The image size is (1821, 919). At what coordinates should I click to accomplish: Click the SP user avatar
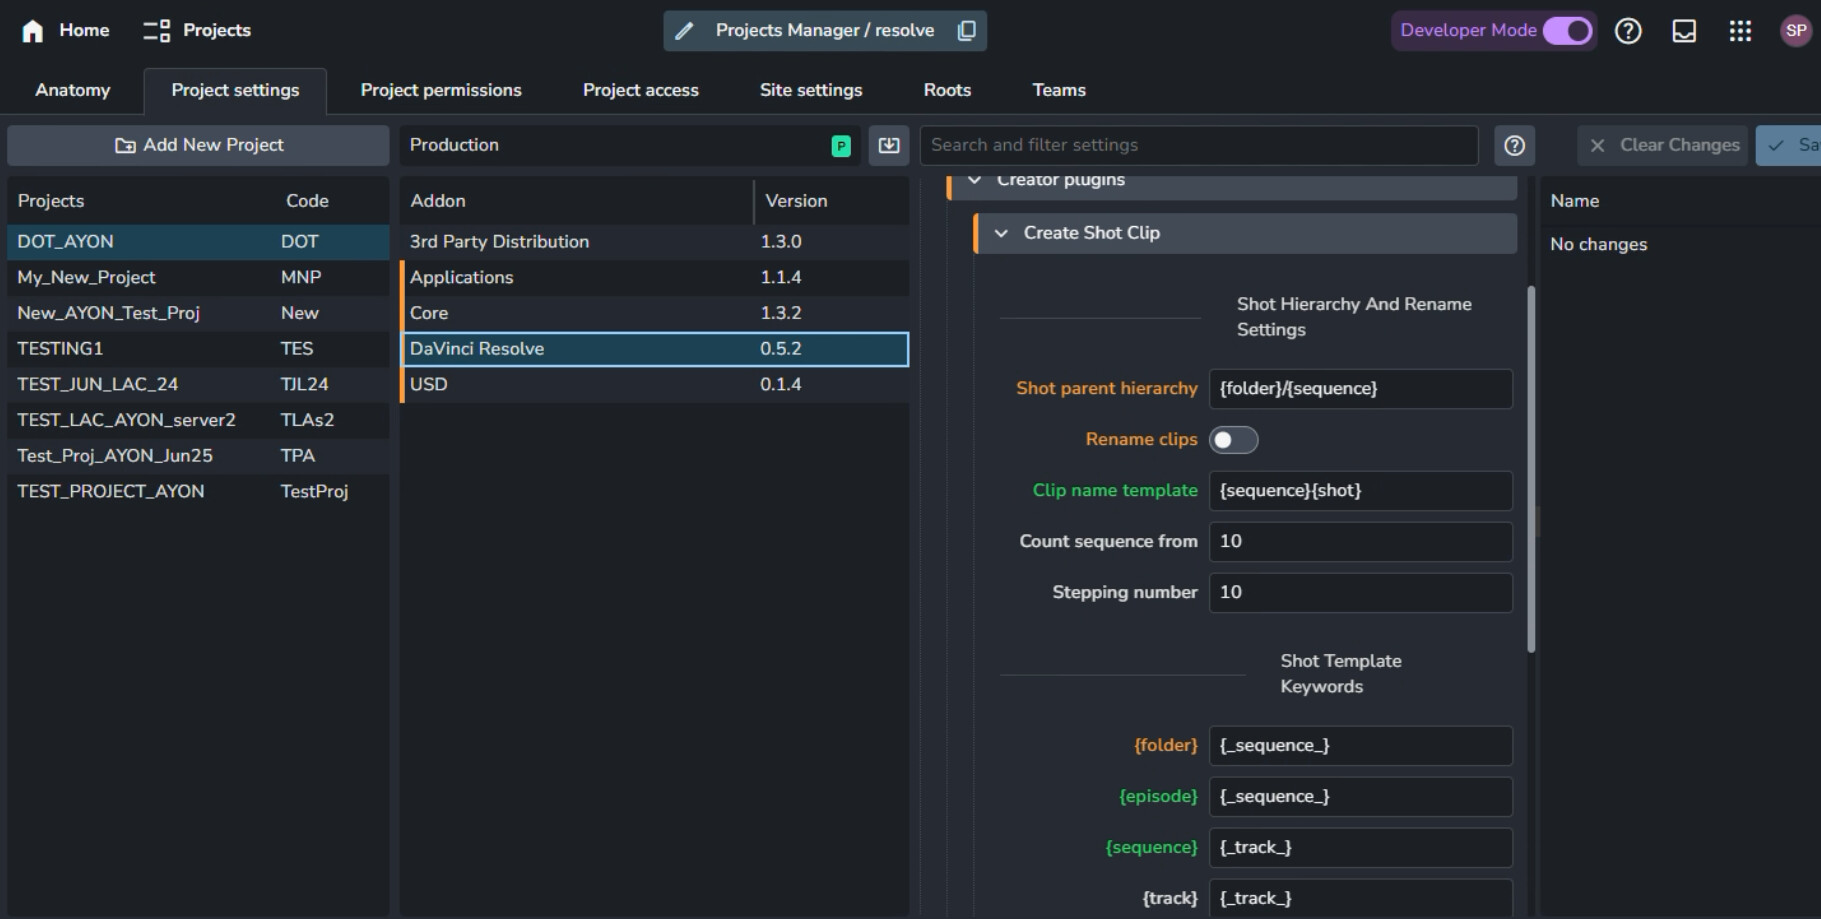pos(1796,31)
